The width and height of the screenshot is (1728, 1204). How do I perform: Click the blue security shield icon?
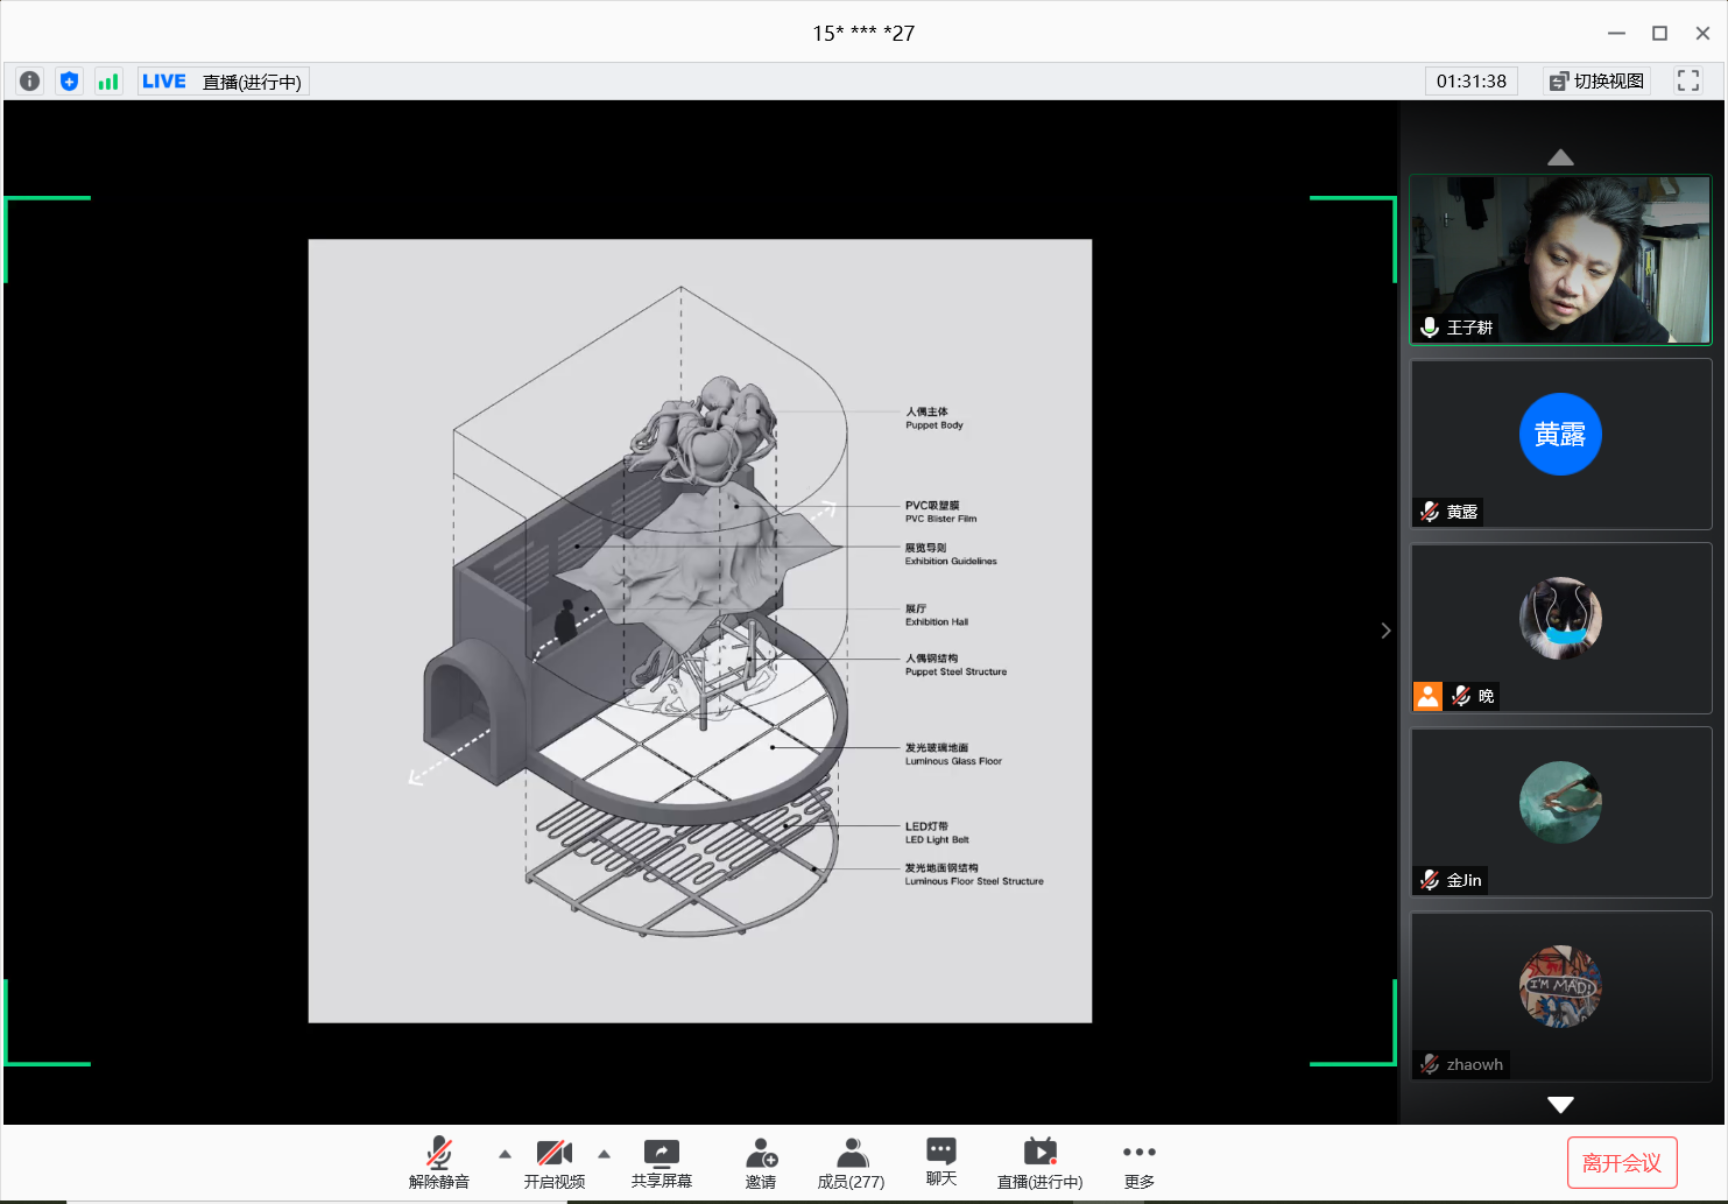[x=69, y=81]
